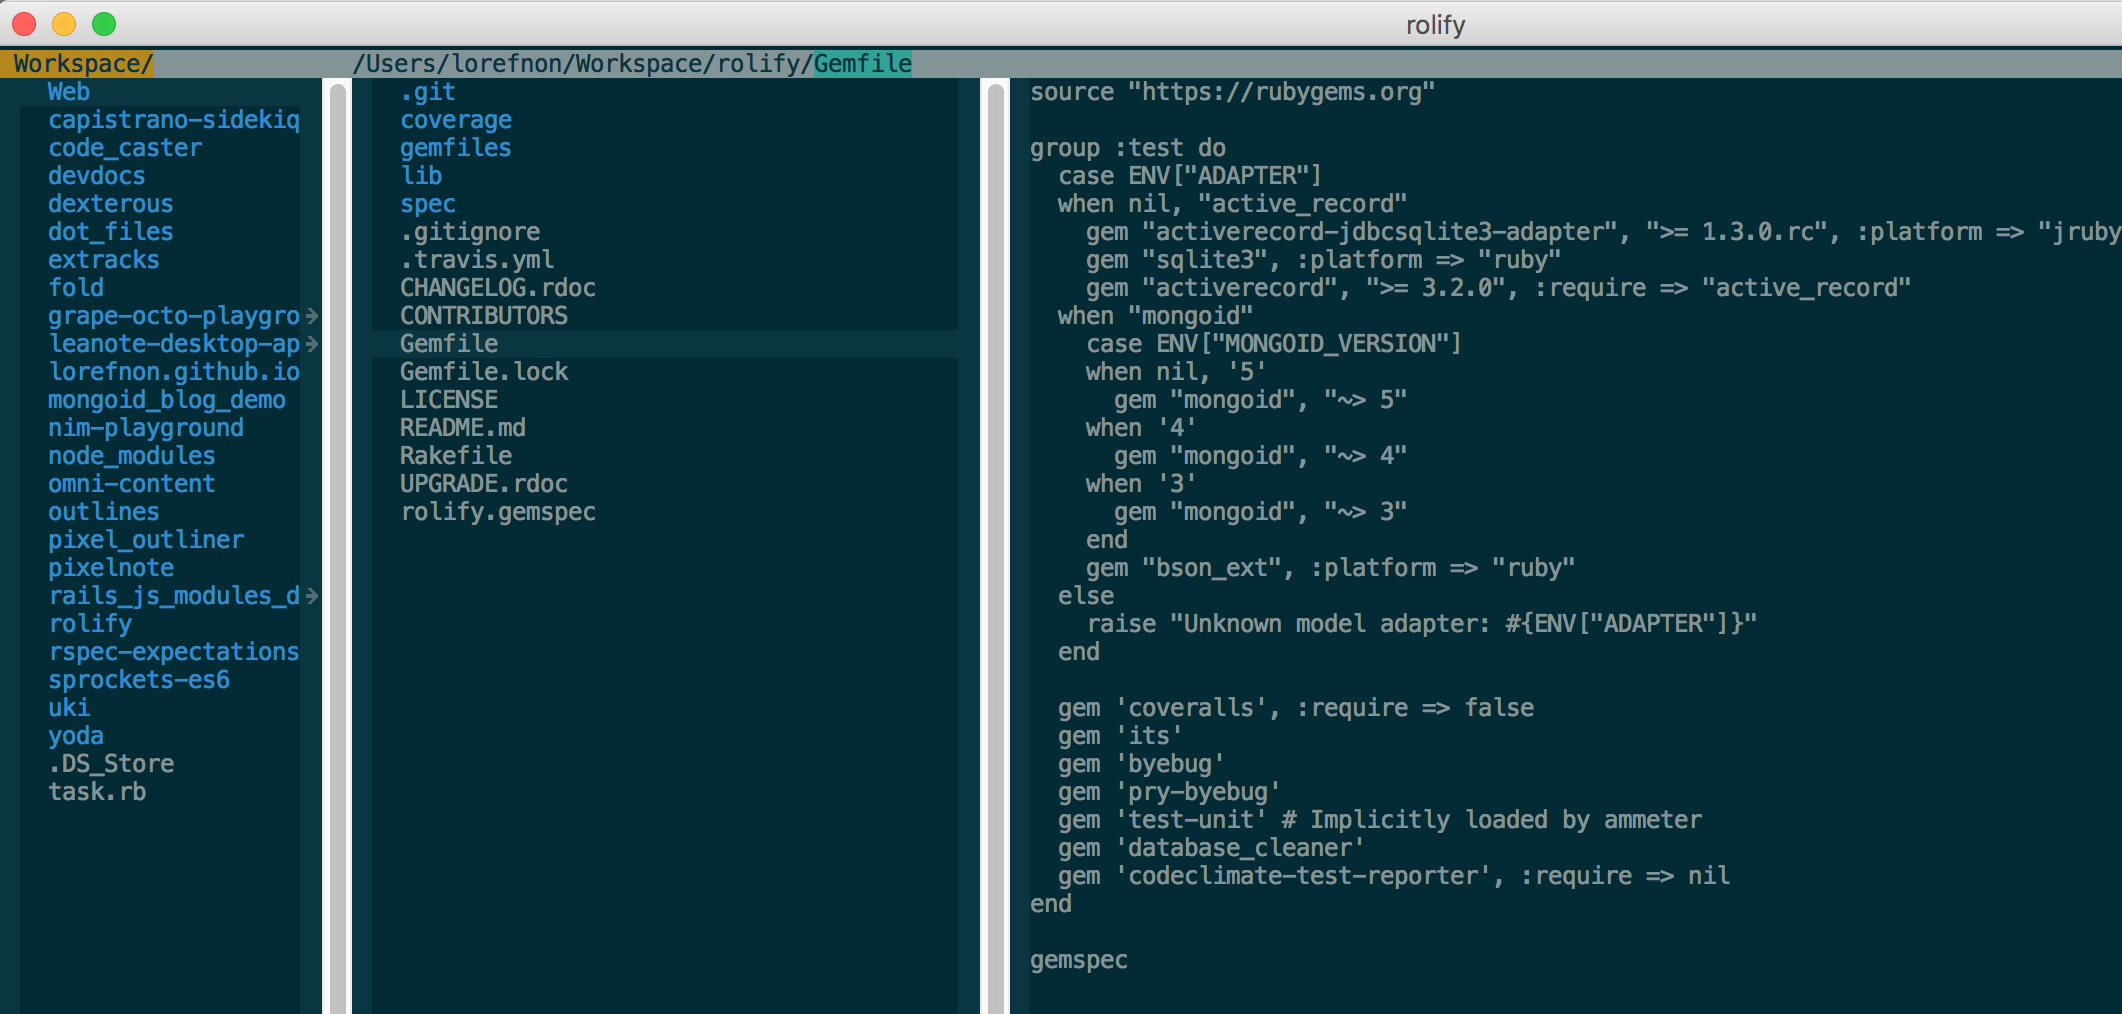The width and height of the screenshot is (2122, 1014).
Task: Open omni-content directory
Action: click(132, 484)
